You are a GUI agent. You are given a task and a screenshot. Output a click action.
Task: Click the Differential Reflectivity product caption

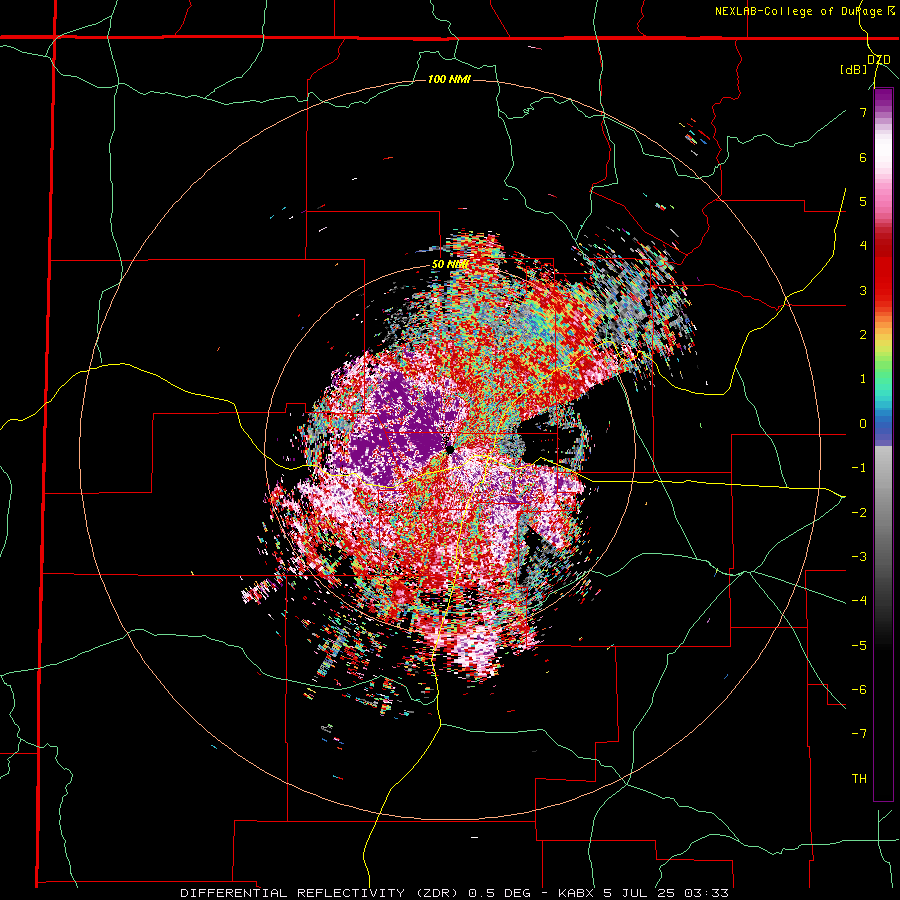[x=454, y=893]
